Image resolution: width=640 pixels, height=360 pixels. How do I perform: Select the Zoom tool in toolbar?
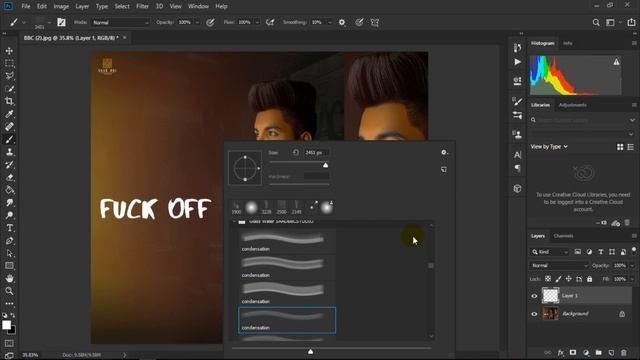(x=9, y=291)
